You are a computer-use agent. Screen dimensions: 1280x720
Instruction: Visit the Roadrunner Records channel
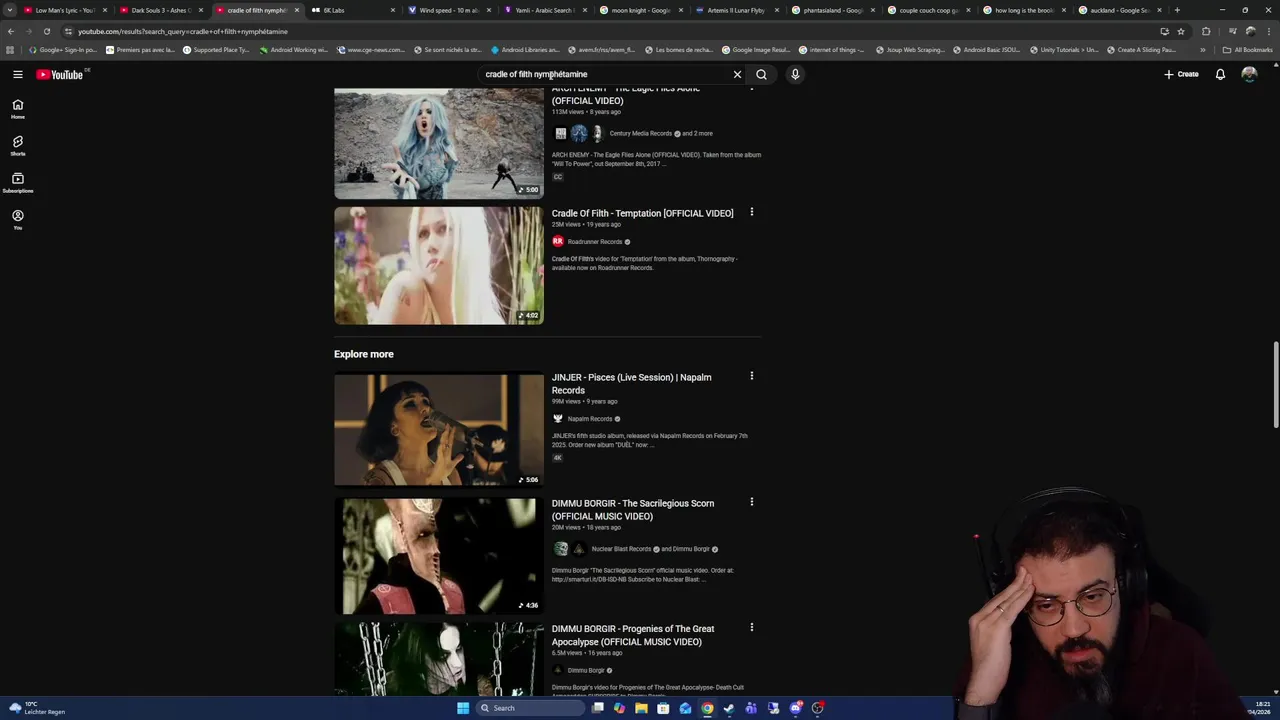tap(595, 242)
